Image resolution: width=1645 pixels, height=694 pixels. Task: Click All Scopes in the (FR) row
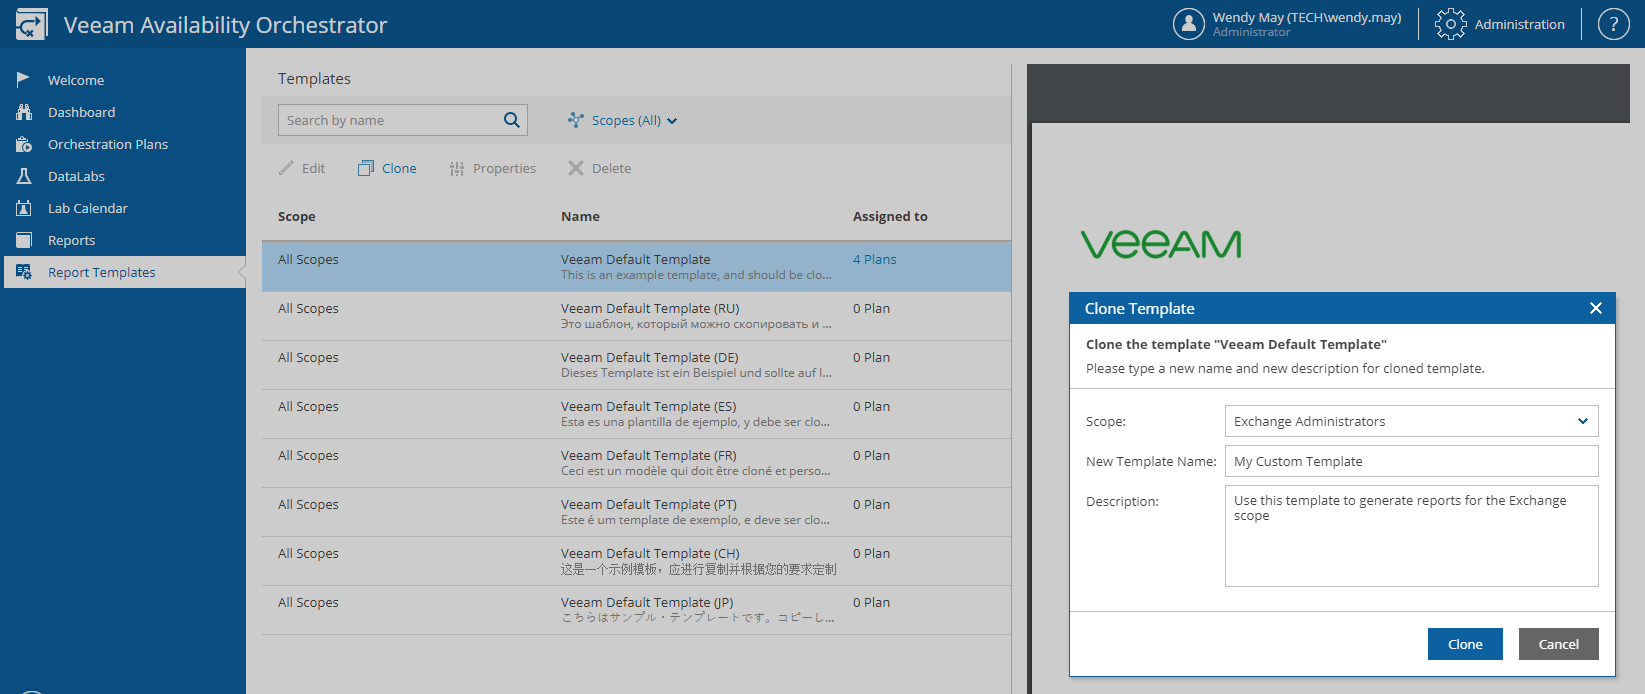308,455
